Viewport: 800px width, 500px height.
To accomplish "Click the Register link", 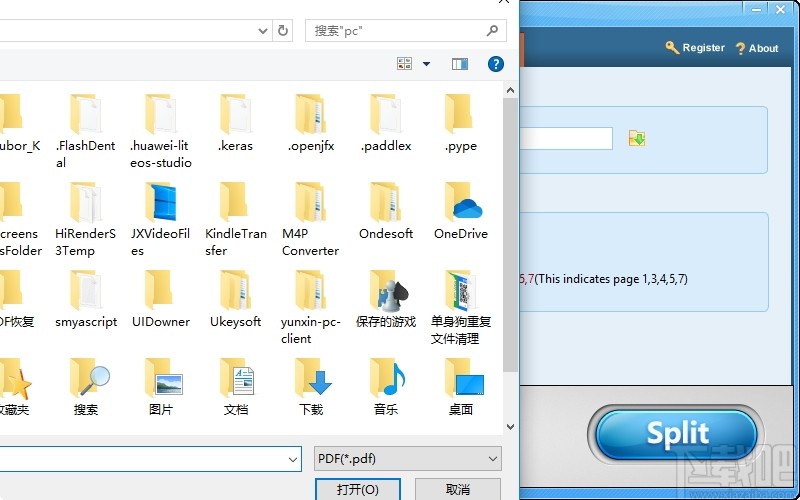I will (x=695, y=48).
